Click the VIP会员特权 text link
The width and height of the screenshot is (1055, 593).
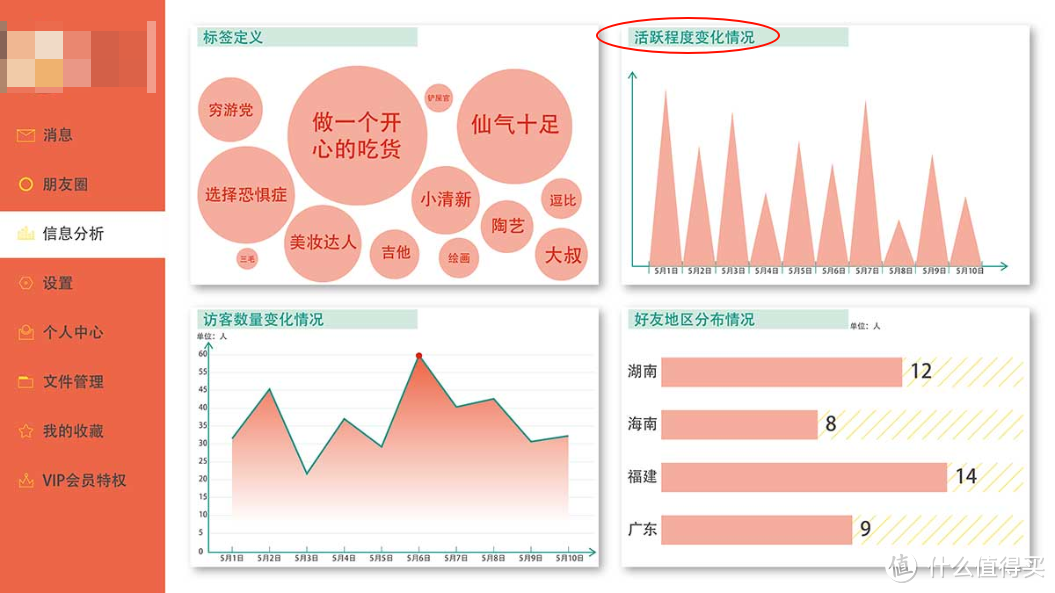click(x=83, y=480)
